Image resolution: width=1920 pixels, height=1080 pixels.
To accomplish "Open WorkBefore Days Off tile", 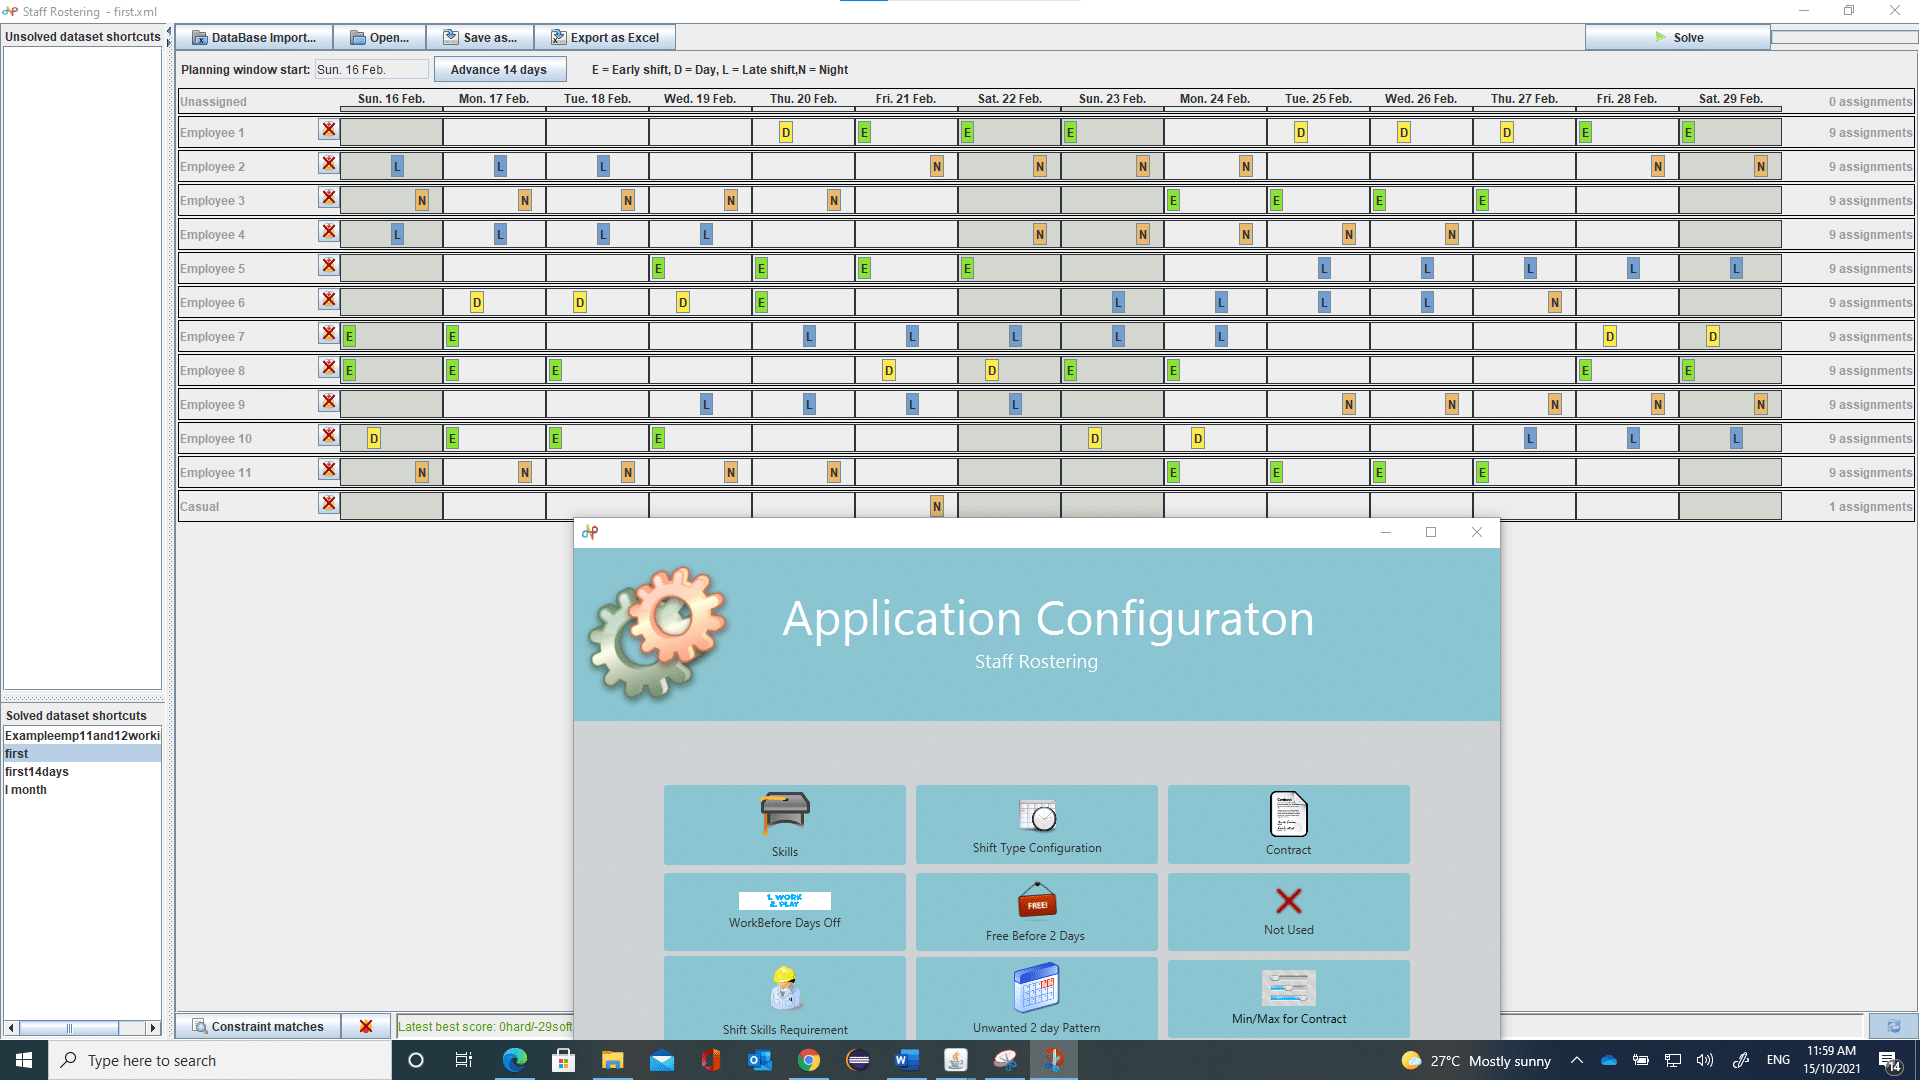I will click(x=784, y=911).
